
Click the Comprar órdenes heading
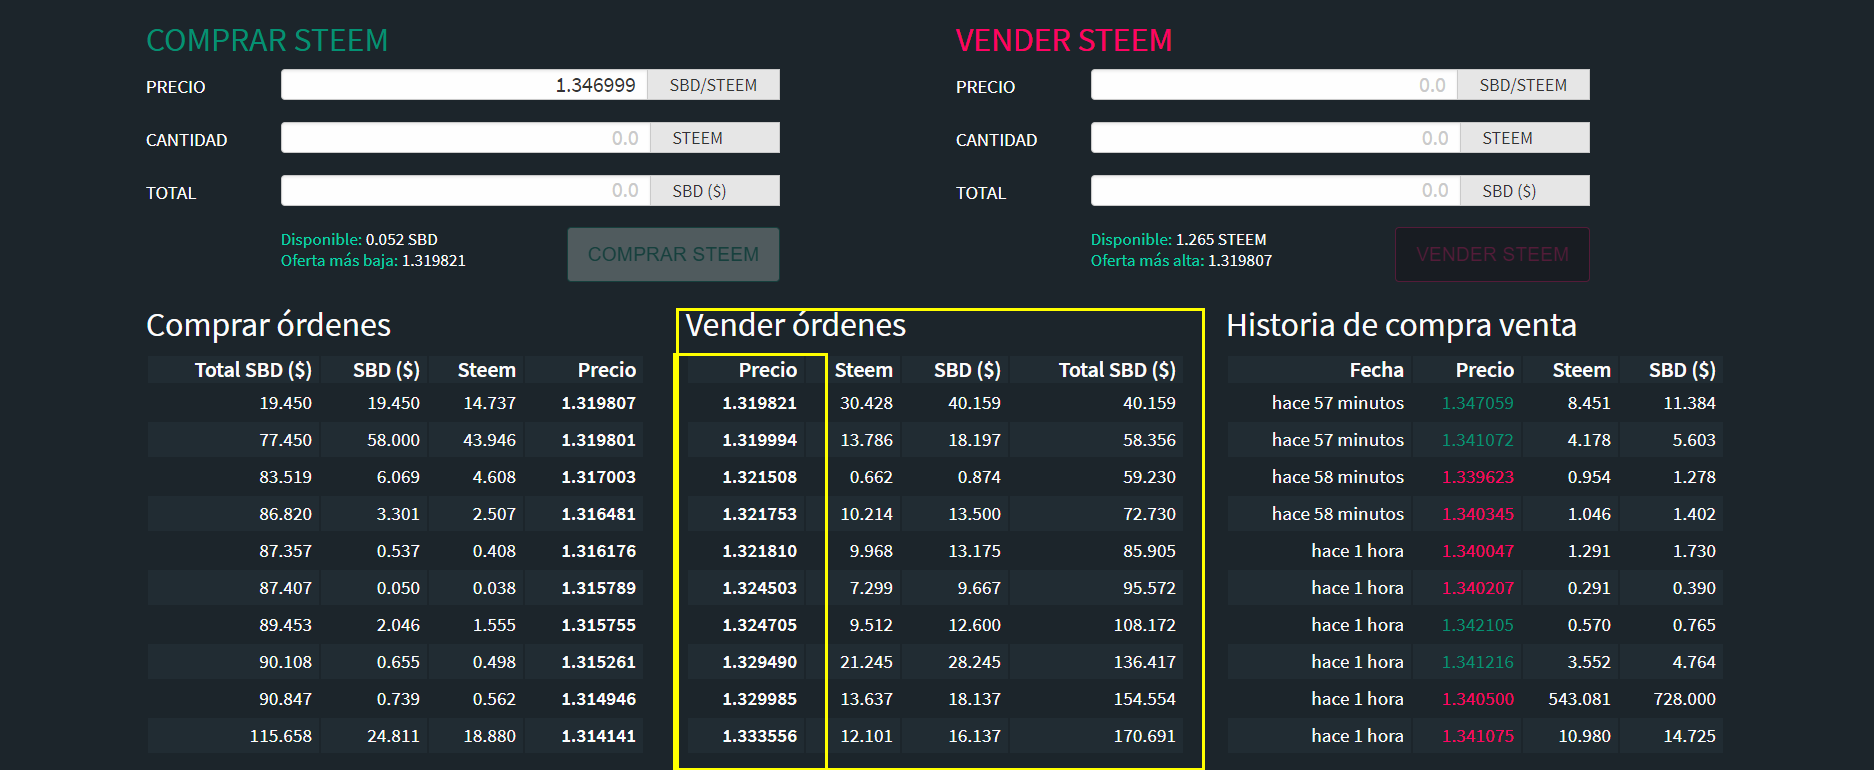268,325
